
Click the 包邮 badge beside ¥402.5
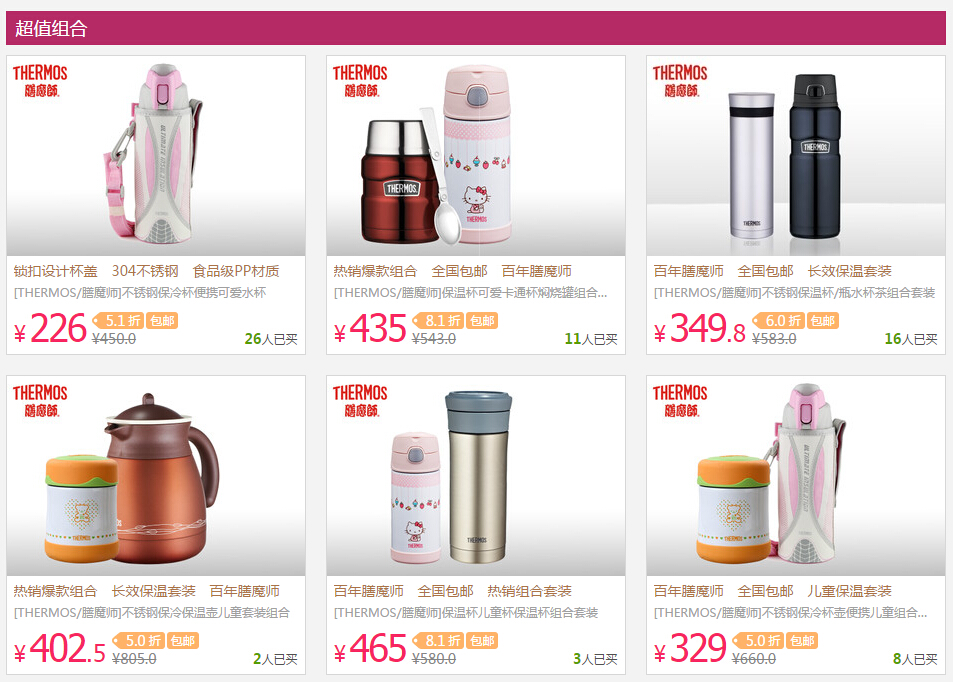point(182,640)
